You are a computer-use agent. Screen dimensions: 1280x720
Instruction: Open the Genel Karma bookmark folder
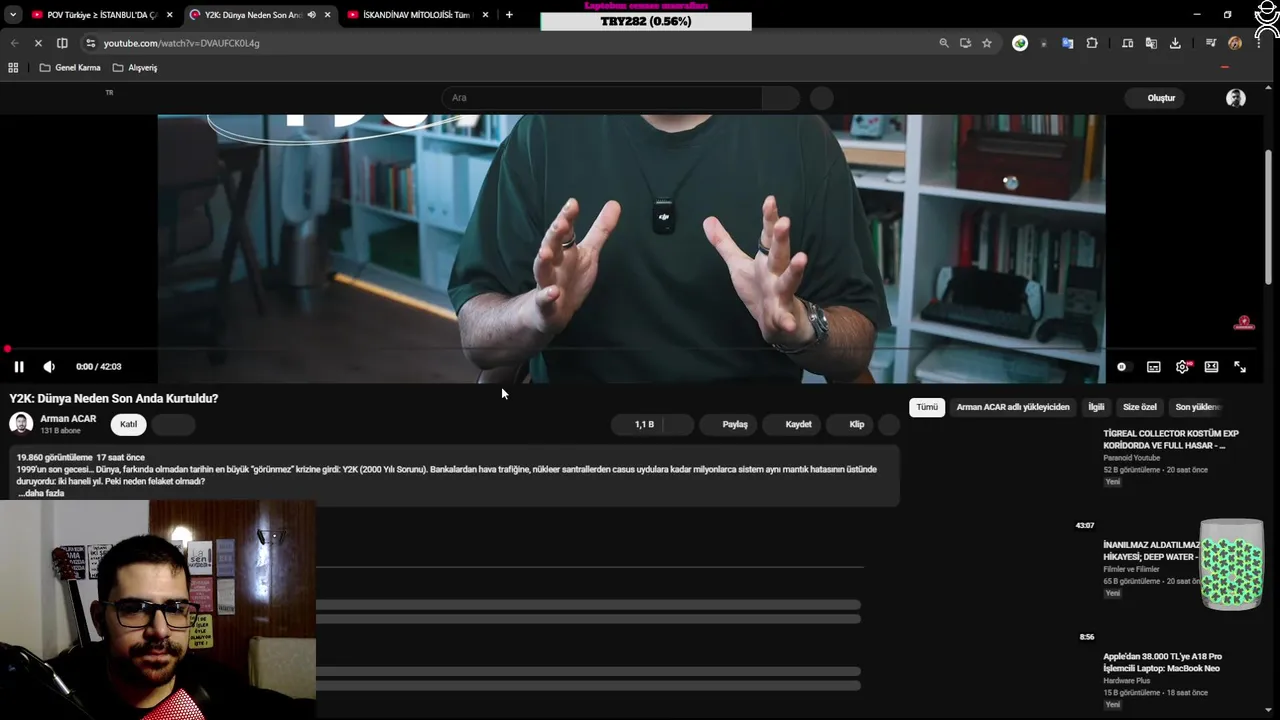click(70, 68)
